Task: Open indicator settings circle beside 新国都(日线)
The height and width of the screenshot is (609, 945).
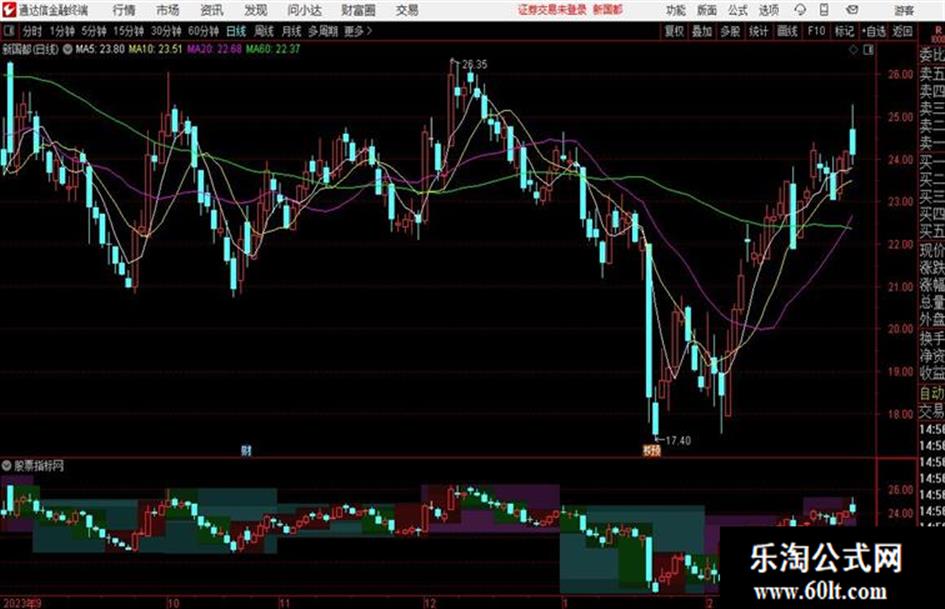Action: coord(68,49)
